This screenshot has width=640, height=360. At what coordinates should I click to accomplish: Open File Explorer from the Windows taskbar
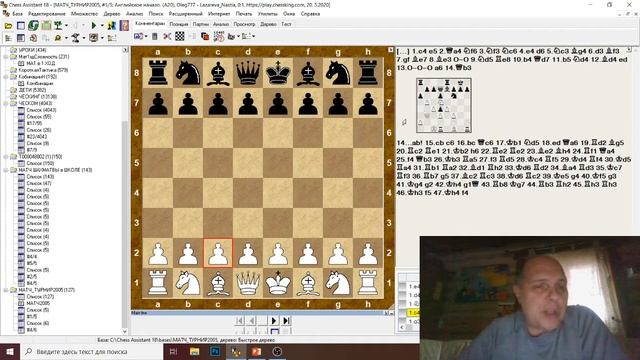coord(194,351)
